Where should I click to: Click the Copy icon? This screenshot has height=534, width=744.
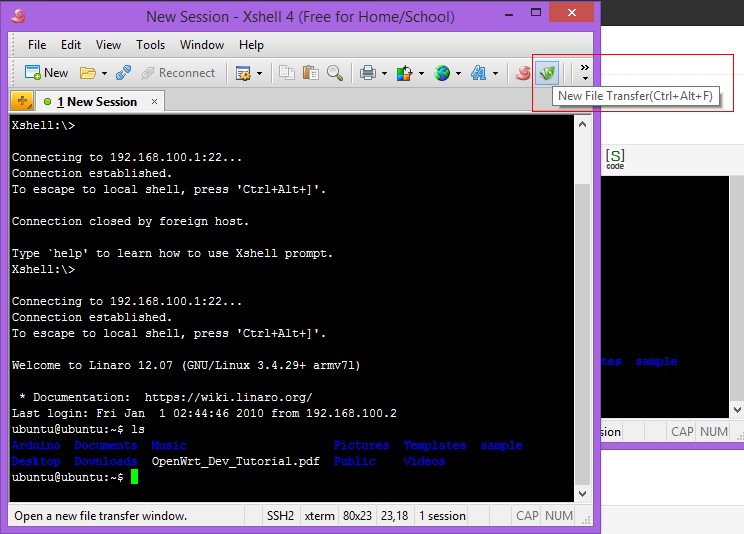(x=287, y=73)
